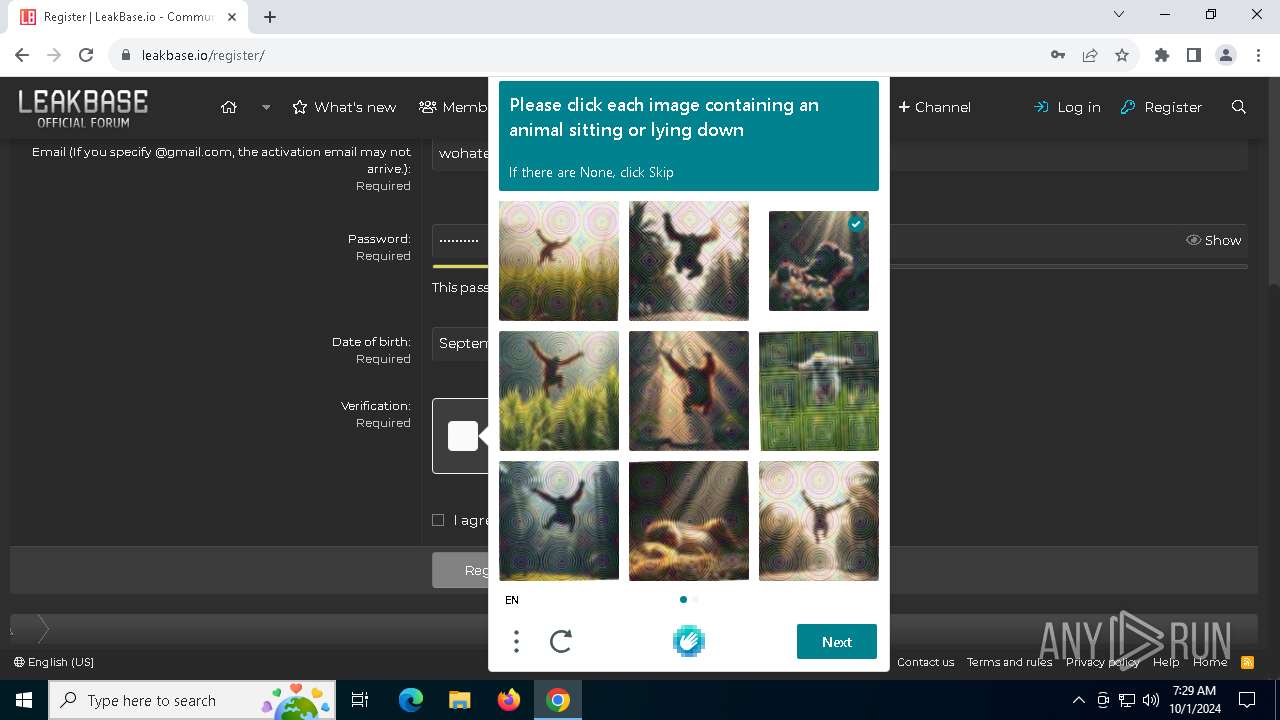Click Log in in the header
Screen dimensions: 1280x720
(1067, 107)
